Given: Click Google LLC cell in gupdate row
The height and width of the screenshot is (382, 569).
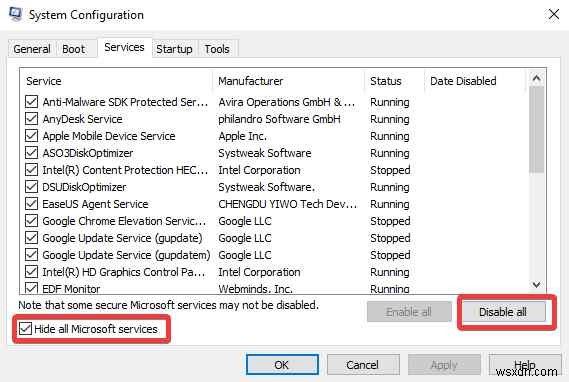Looking at the screenshot, I should pyautogui.click(x=245, y=238).
